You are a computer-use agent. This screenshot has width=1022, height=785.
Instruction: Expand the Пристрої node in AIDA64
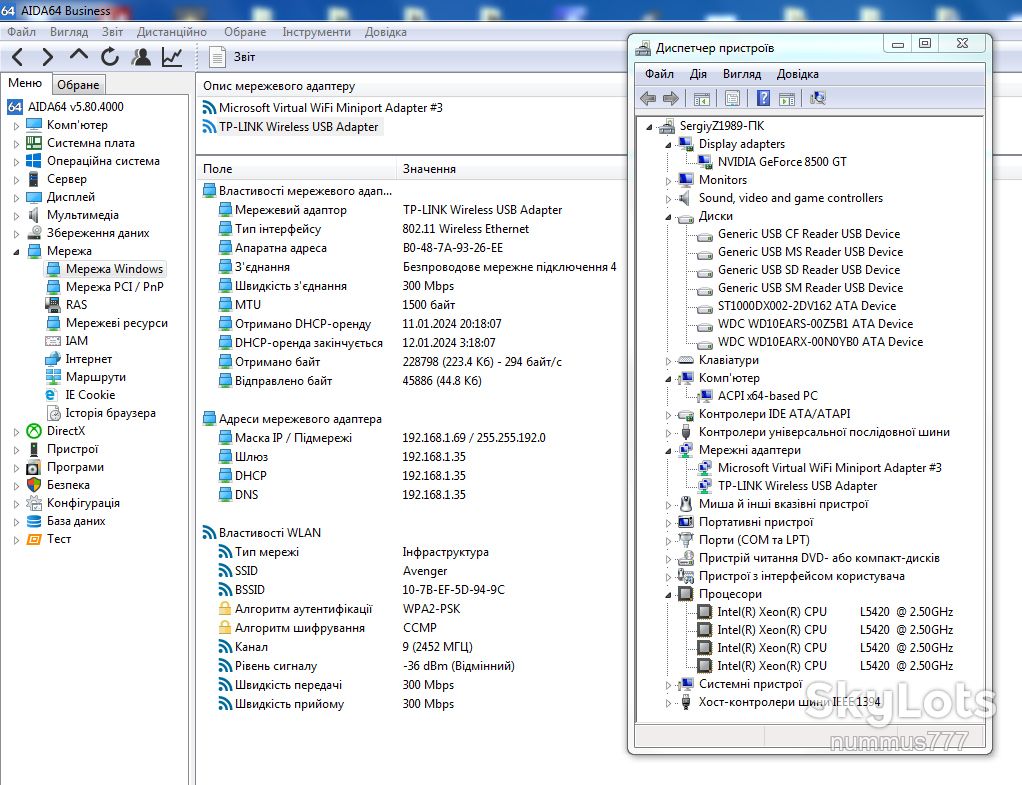16,450
